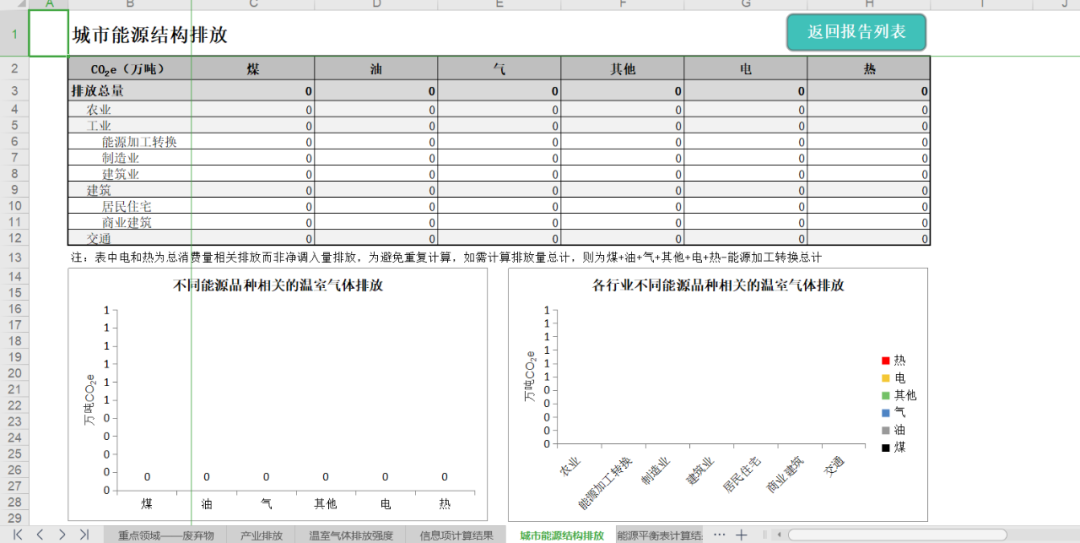Screen dimensions: 1080x543
Task: Click the CO2e（万吨） header cell
Action: point(130,69)
